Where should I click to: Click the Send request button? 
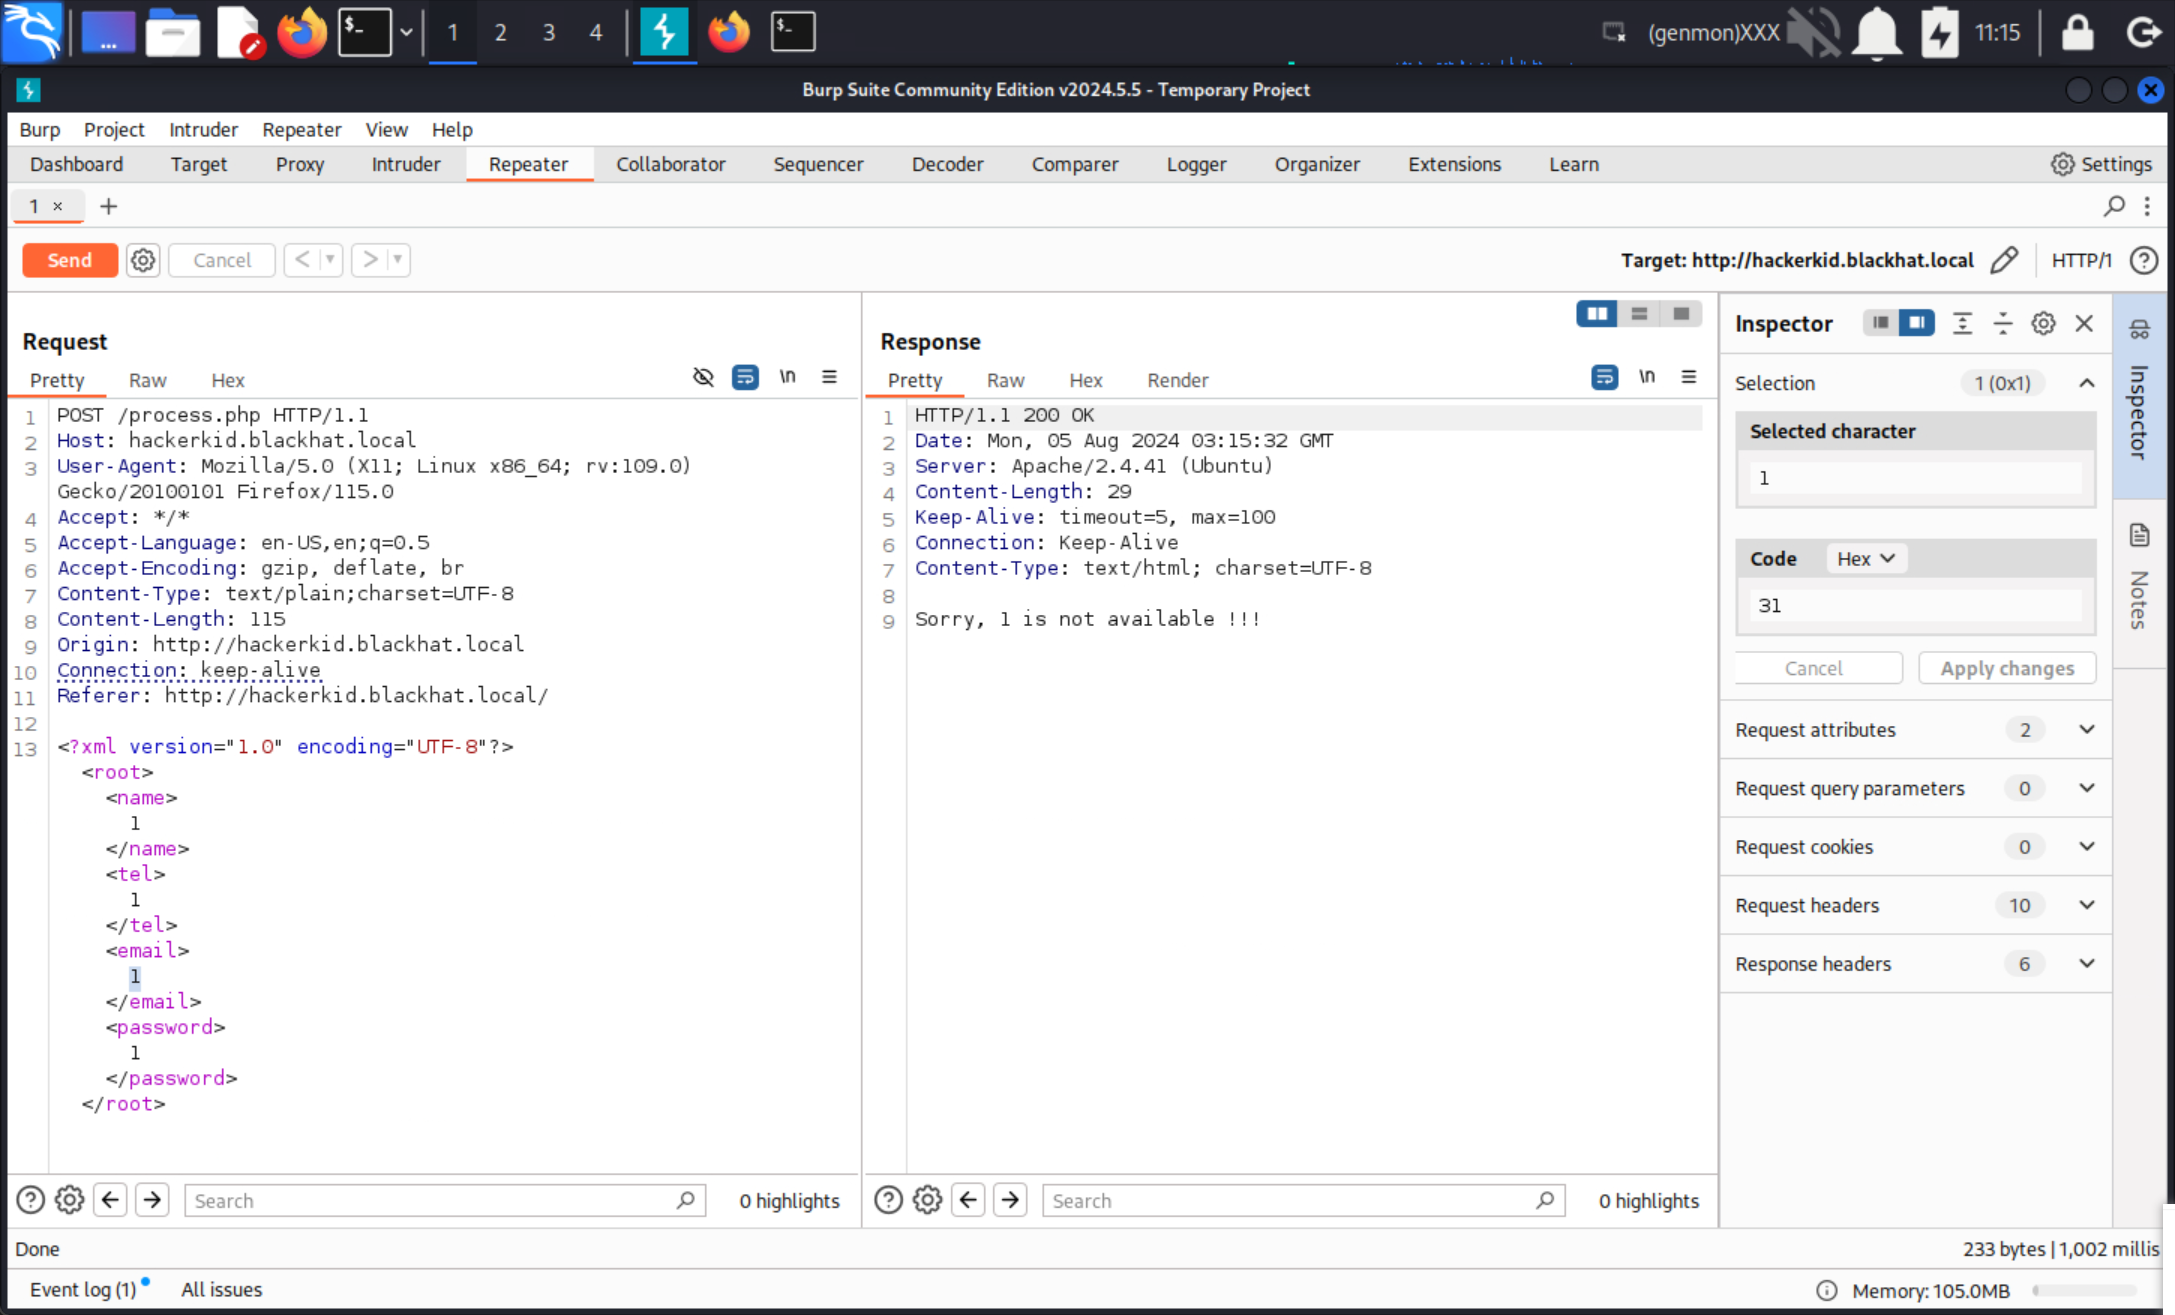coord(69,260)
